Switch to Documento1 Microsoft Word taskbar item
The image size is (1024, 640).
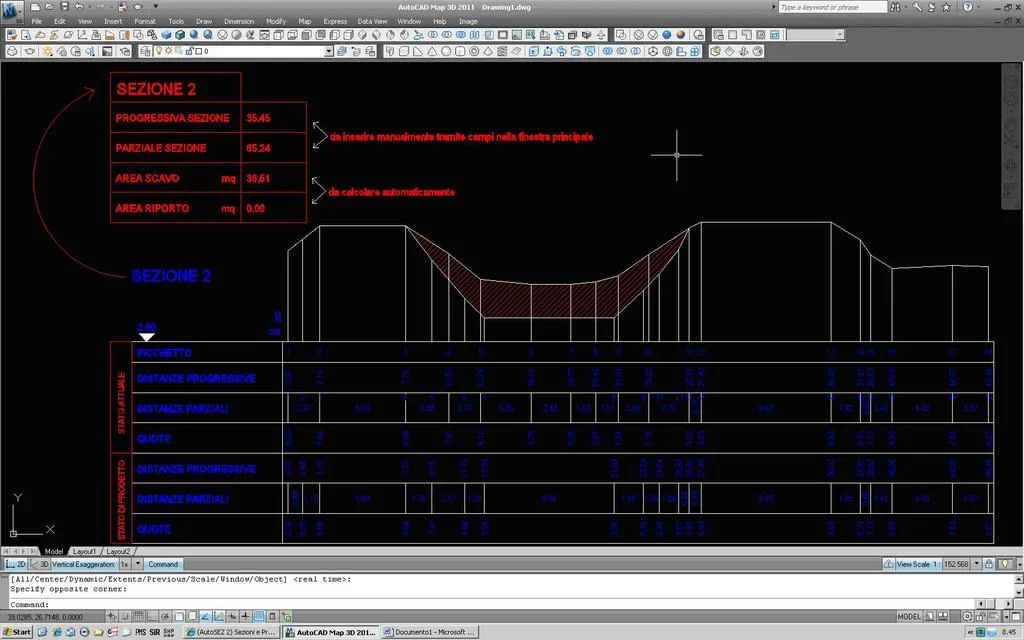click(430, 632)
